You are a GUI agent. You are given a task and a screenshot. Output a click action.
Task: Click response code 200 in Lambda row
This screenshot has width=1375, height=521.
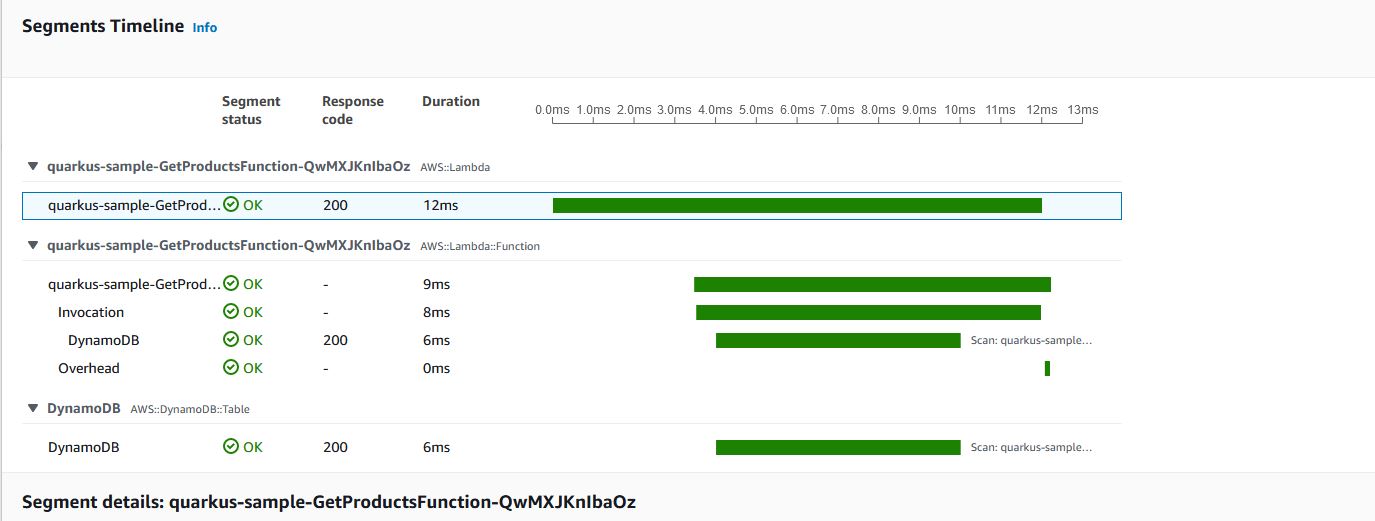pyautogui.click(x=335, y=205)
